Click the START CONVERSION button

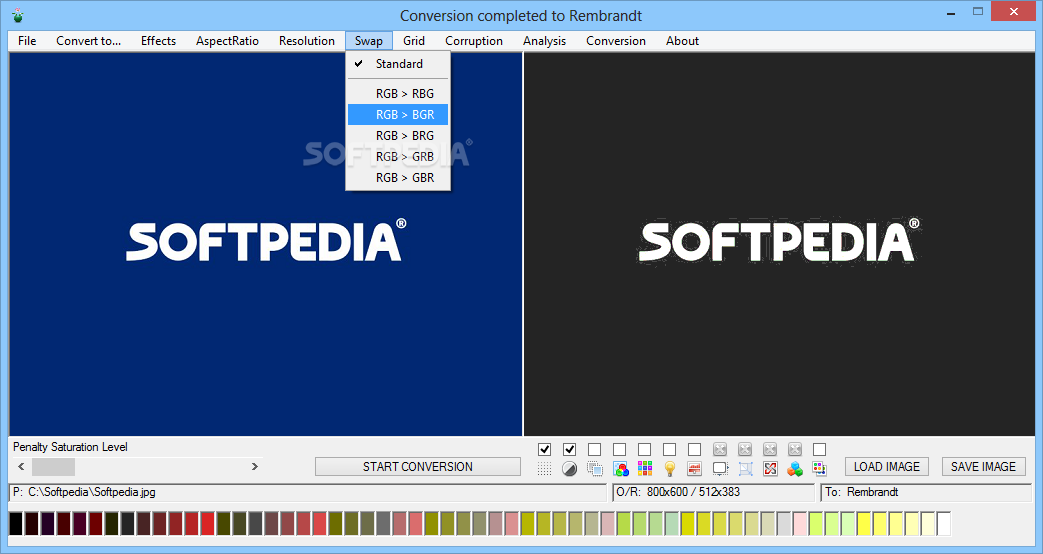[418, 466]
